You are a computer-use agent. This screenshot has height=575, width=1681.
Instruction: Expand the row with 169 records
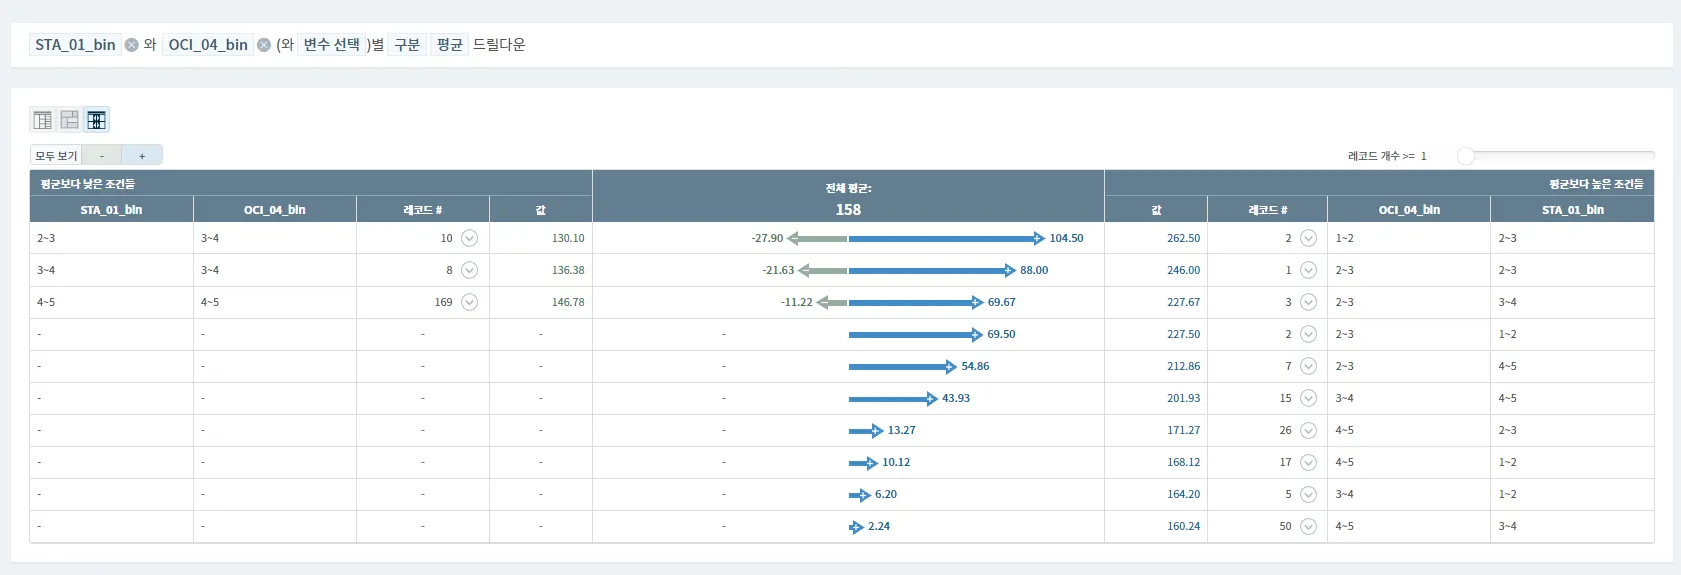point(469,302)
